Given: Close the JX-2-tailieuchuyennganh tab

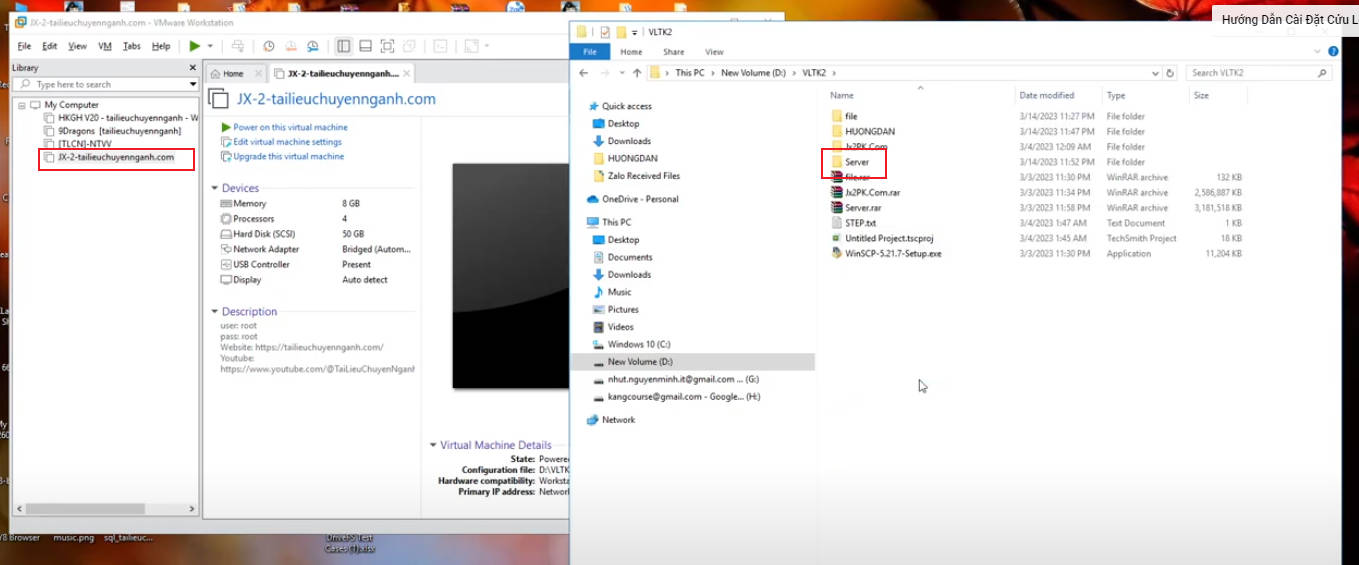Looking at the screenshot, I should pos(407,74).
